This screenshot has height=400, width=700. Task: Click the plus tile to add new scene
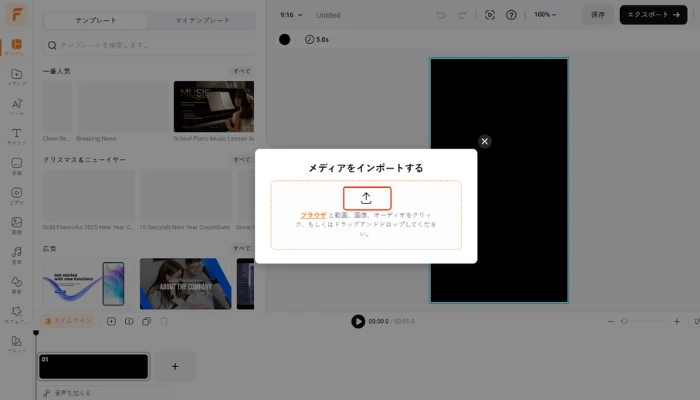tap(175, 367)
